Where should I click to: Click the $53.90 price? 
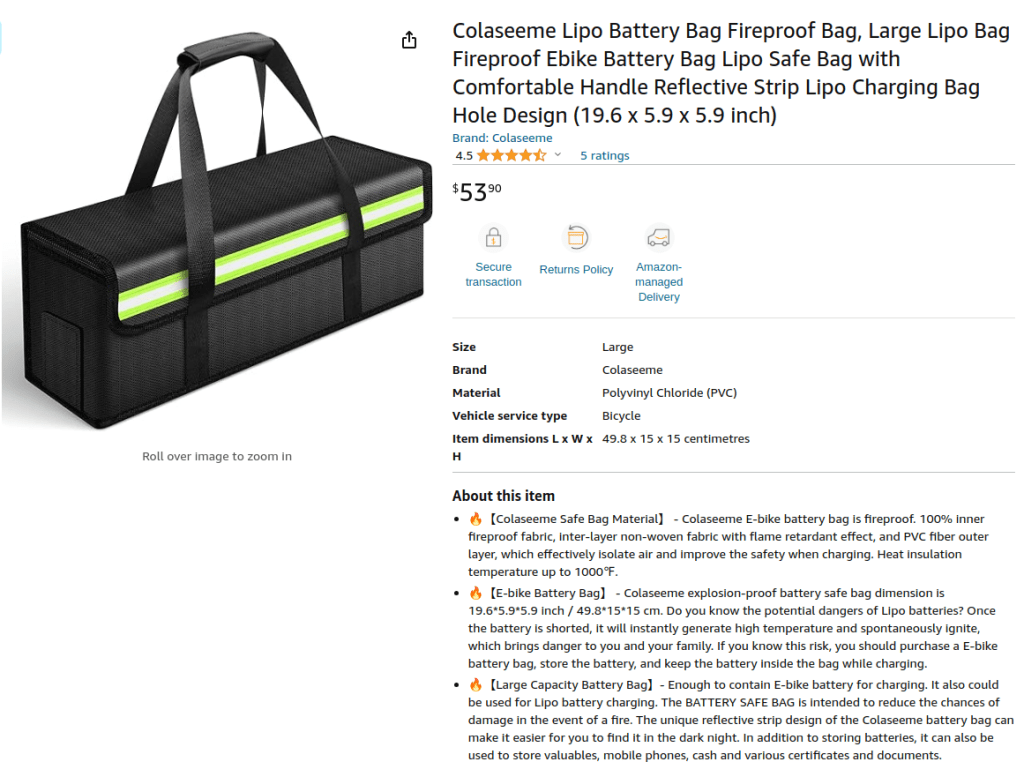coord(478,192)
